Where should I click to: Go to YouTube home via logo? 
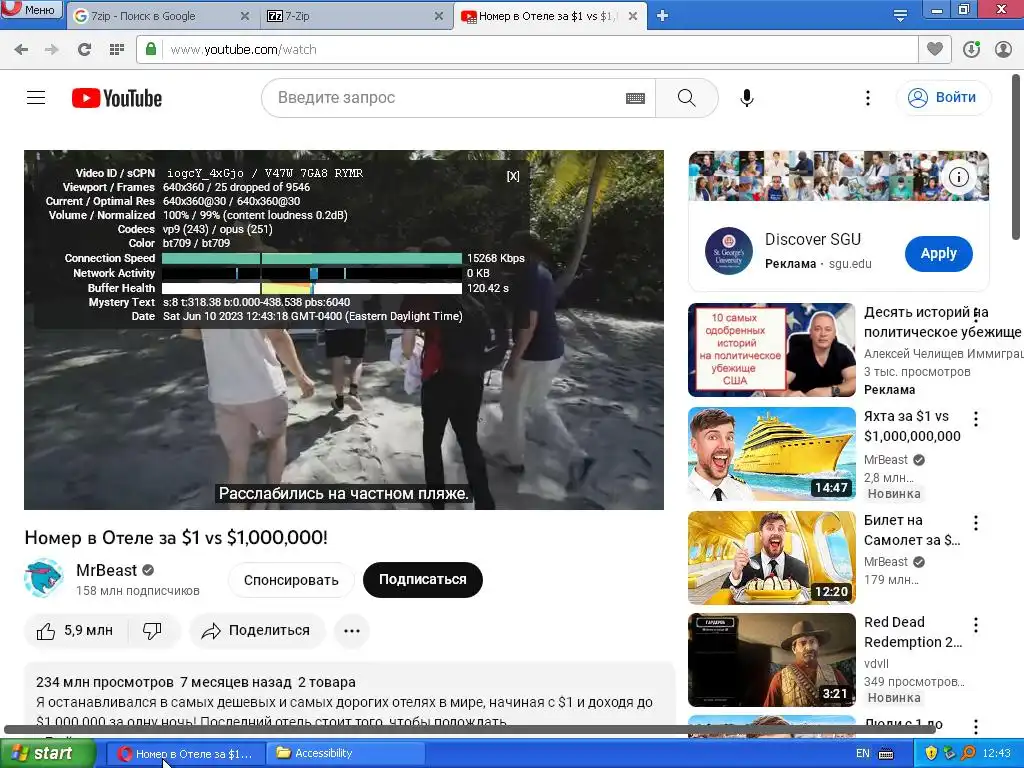click(117, 98)
